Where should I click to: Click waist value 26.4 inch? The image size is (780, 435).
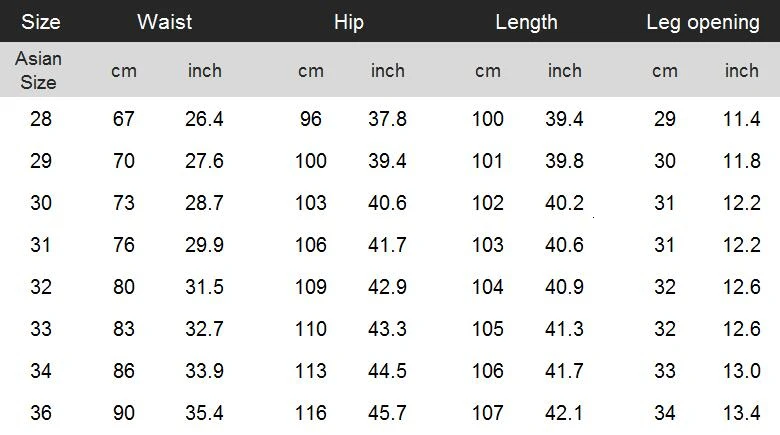[205, 119]
